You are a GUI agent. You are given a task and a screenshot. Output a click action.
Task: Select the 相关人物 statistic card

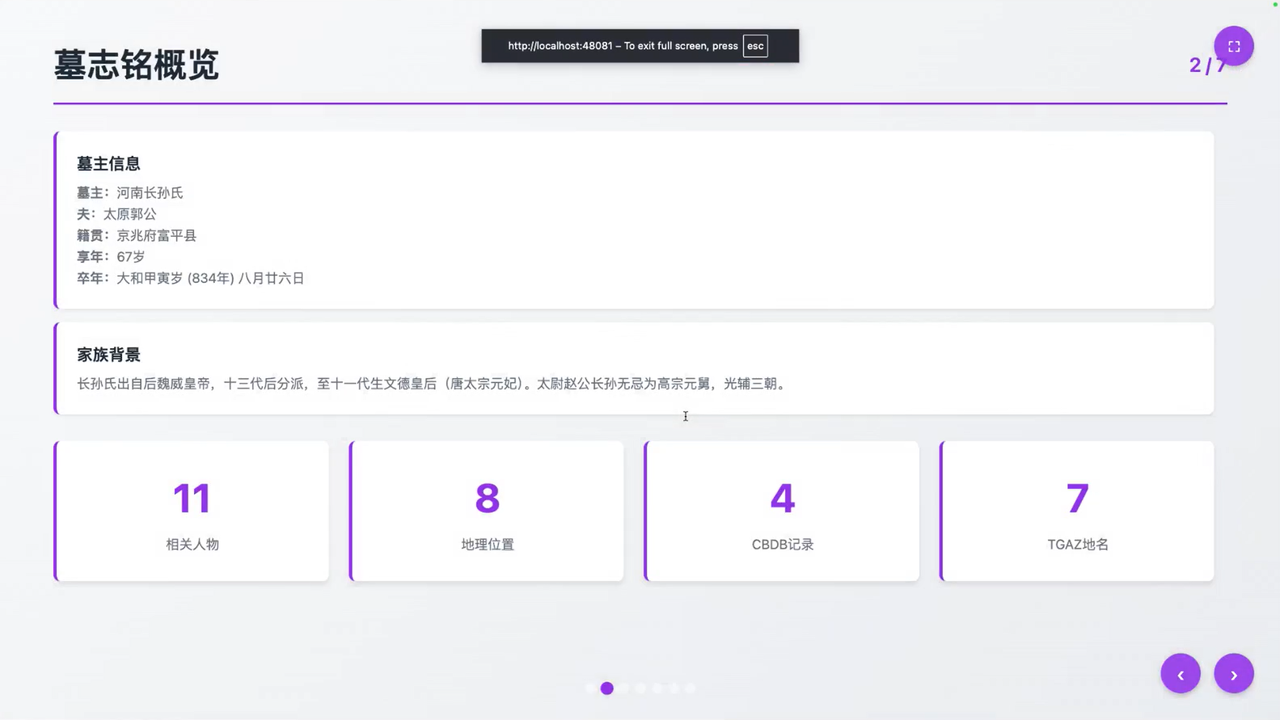coord(192,510)
